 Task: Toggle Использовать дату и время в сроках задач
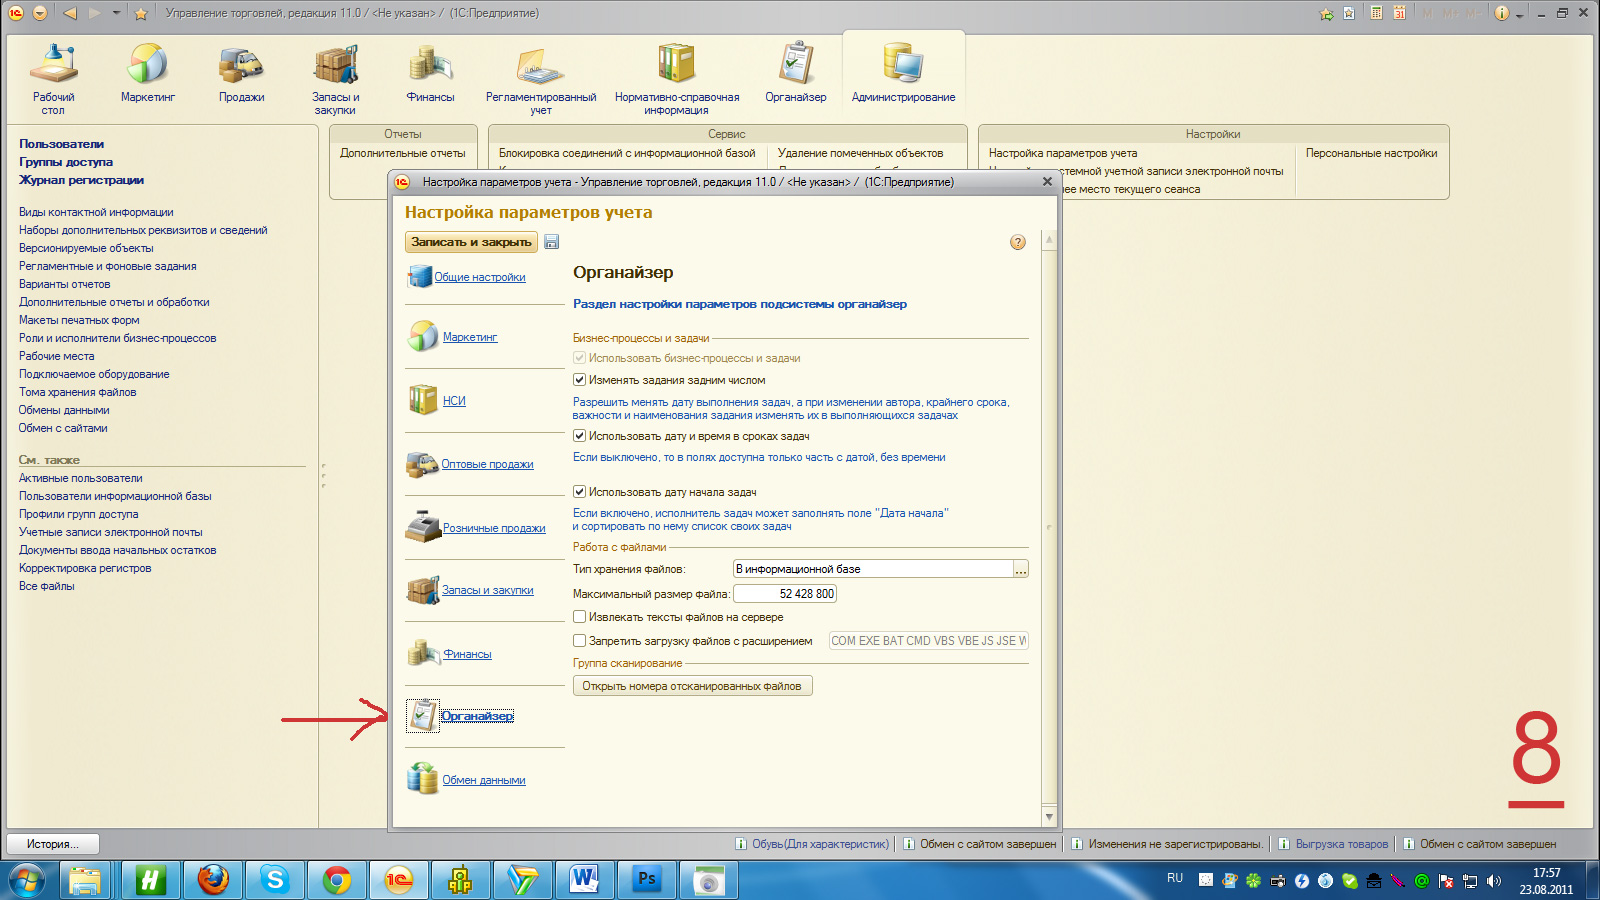pyautogui.click(x=579, y=436)
